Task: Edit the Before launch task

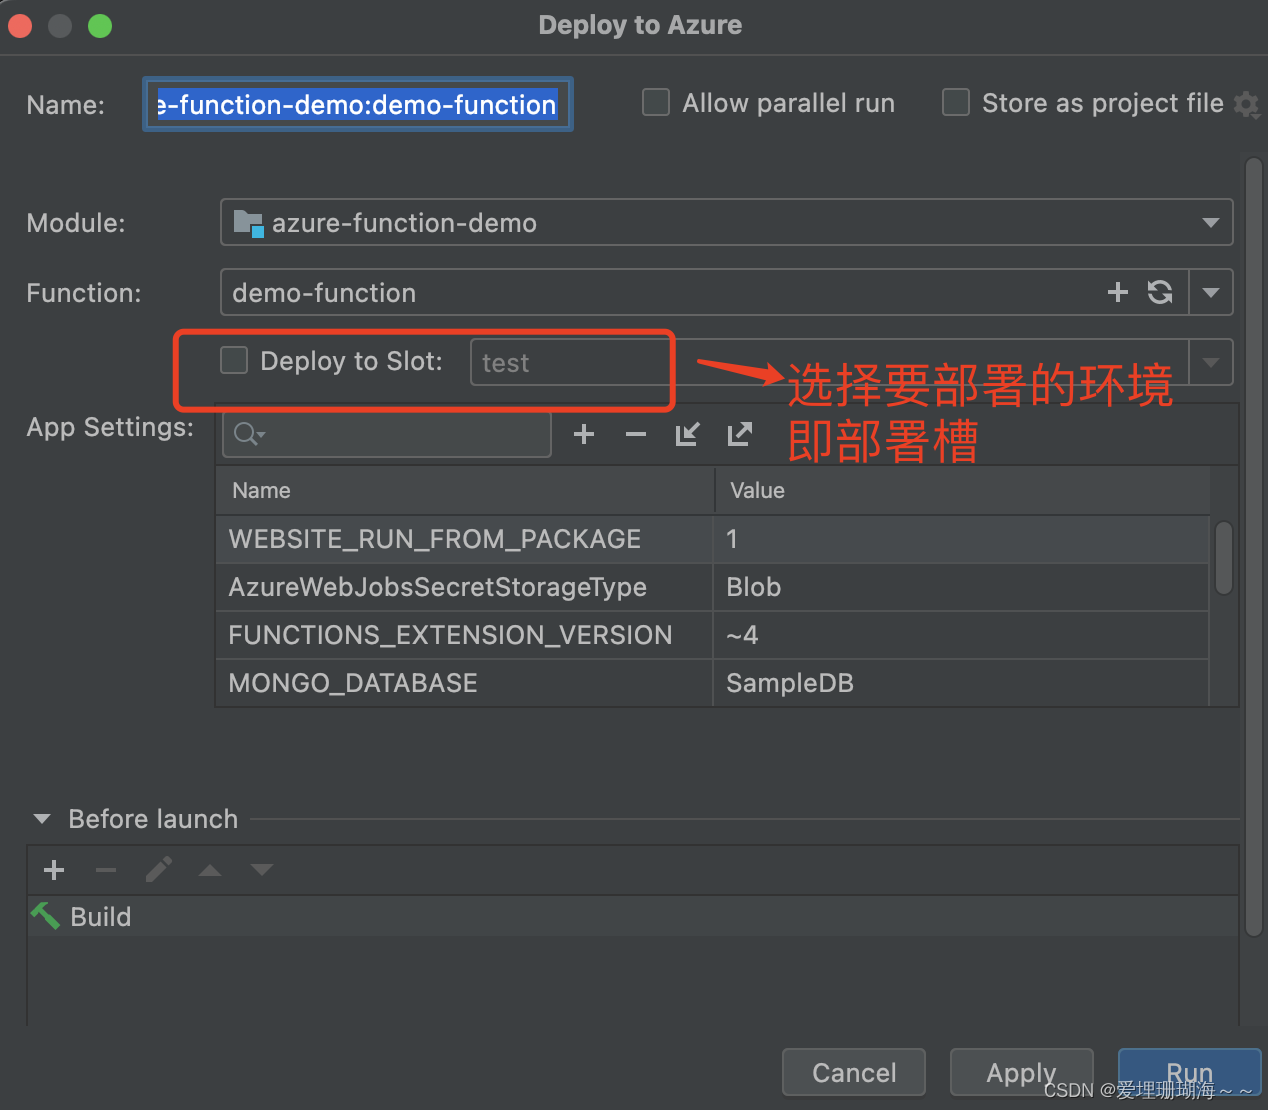Action: click(158, 870)
